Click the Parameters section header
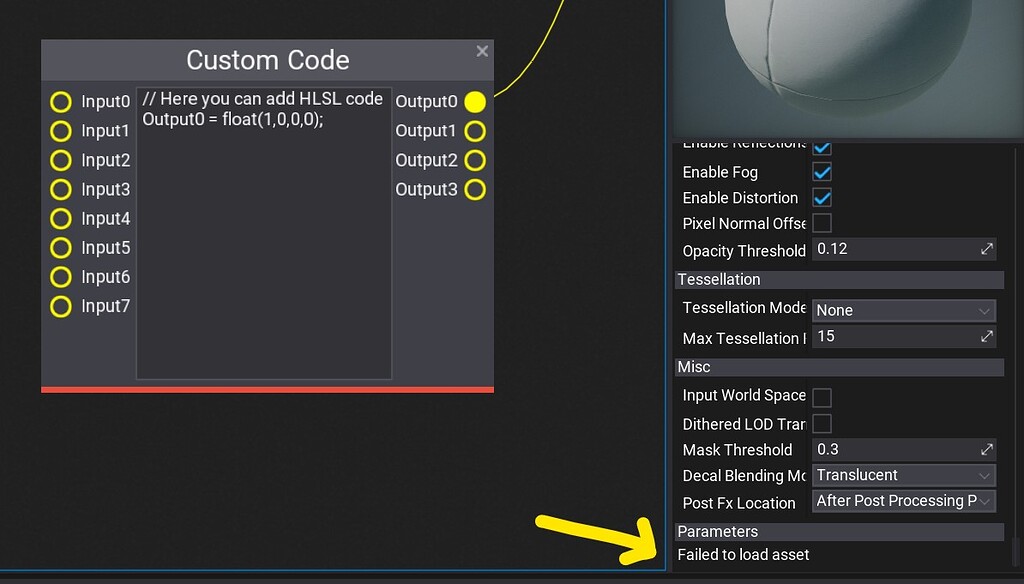 coord(838,531)
